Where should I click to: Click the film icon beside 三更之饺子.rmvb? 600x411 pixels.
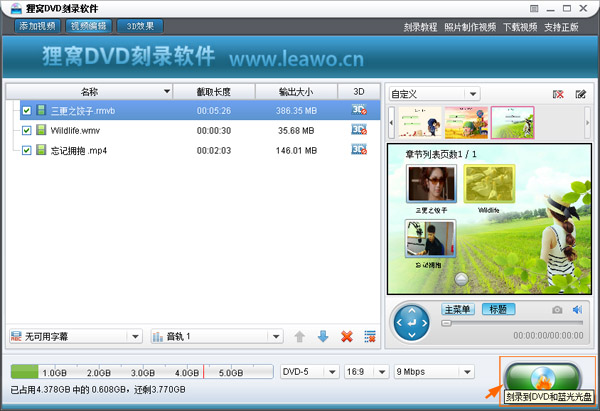41,110
